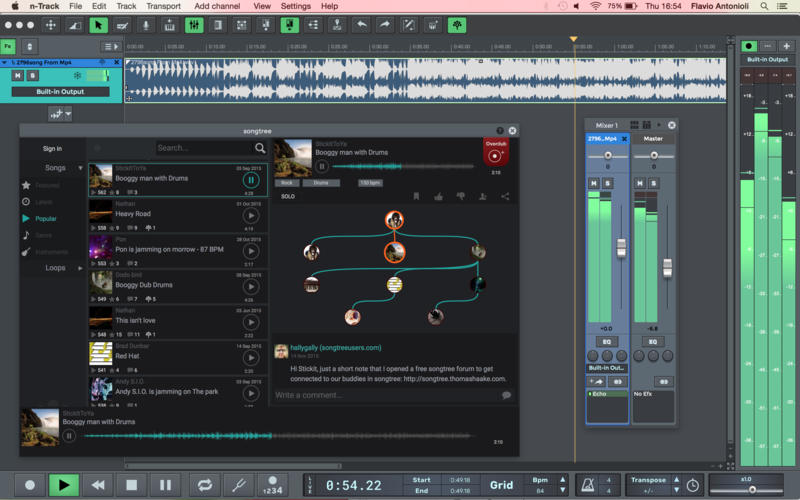Click the share icon in songtree panel

coord(505,196)
